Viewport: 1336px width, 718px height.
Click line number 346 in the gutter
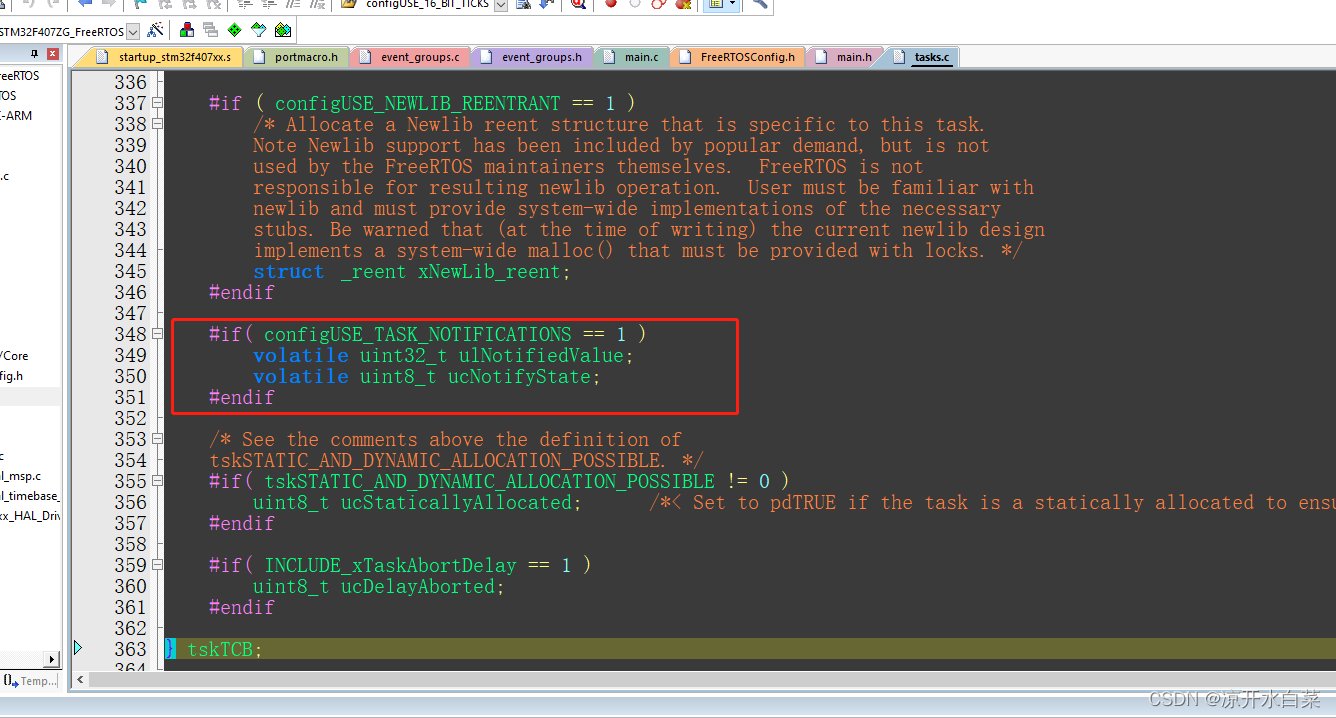click(x=130, y=293)
